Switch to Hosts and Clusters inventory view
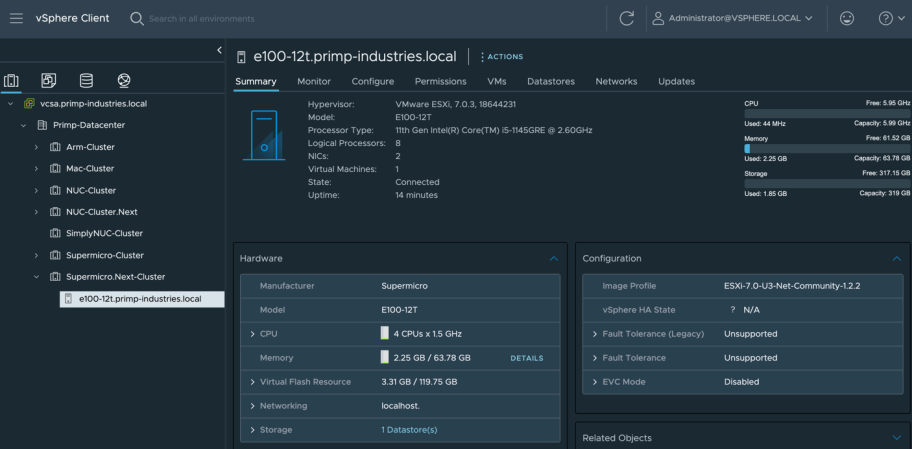Screen dimensions: 912x449 click(x=11, y=80)
